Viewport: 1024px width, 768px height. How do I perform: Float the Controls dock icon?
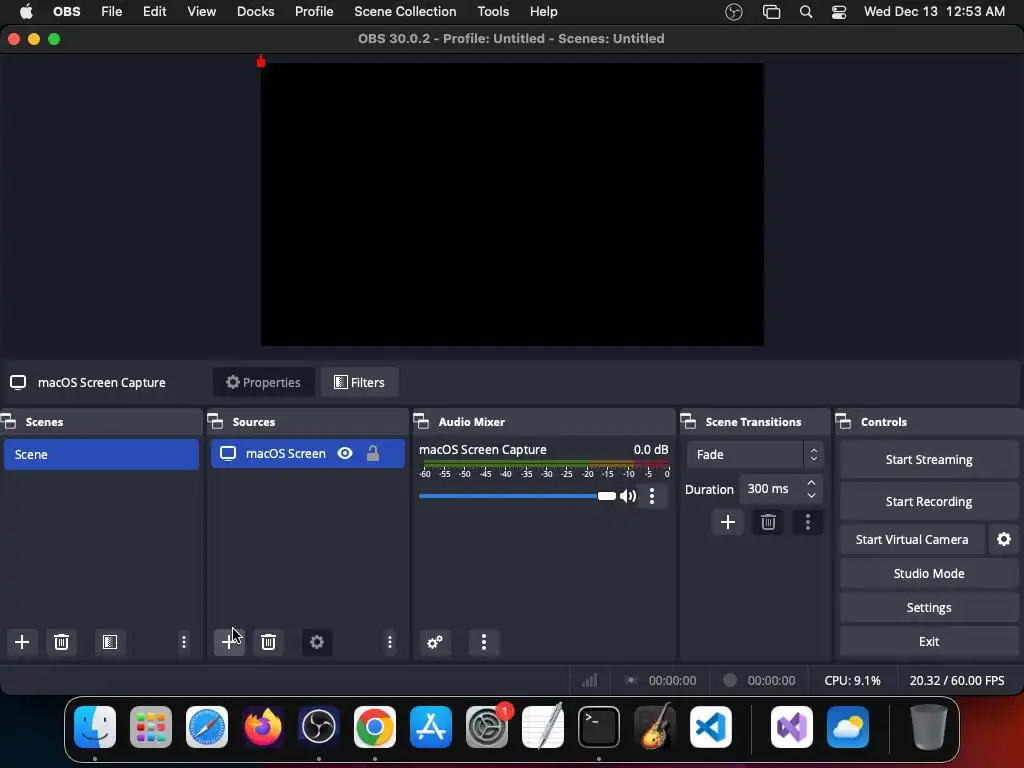[x=843, y=421]
